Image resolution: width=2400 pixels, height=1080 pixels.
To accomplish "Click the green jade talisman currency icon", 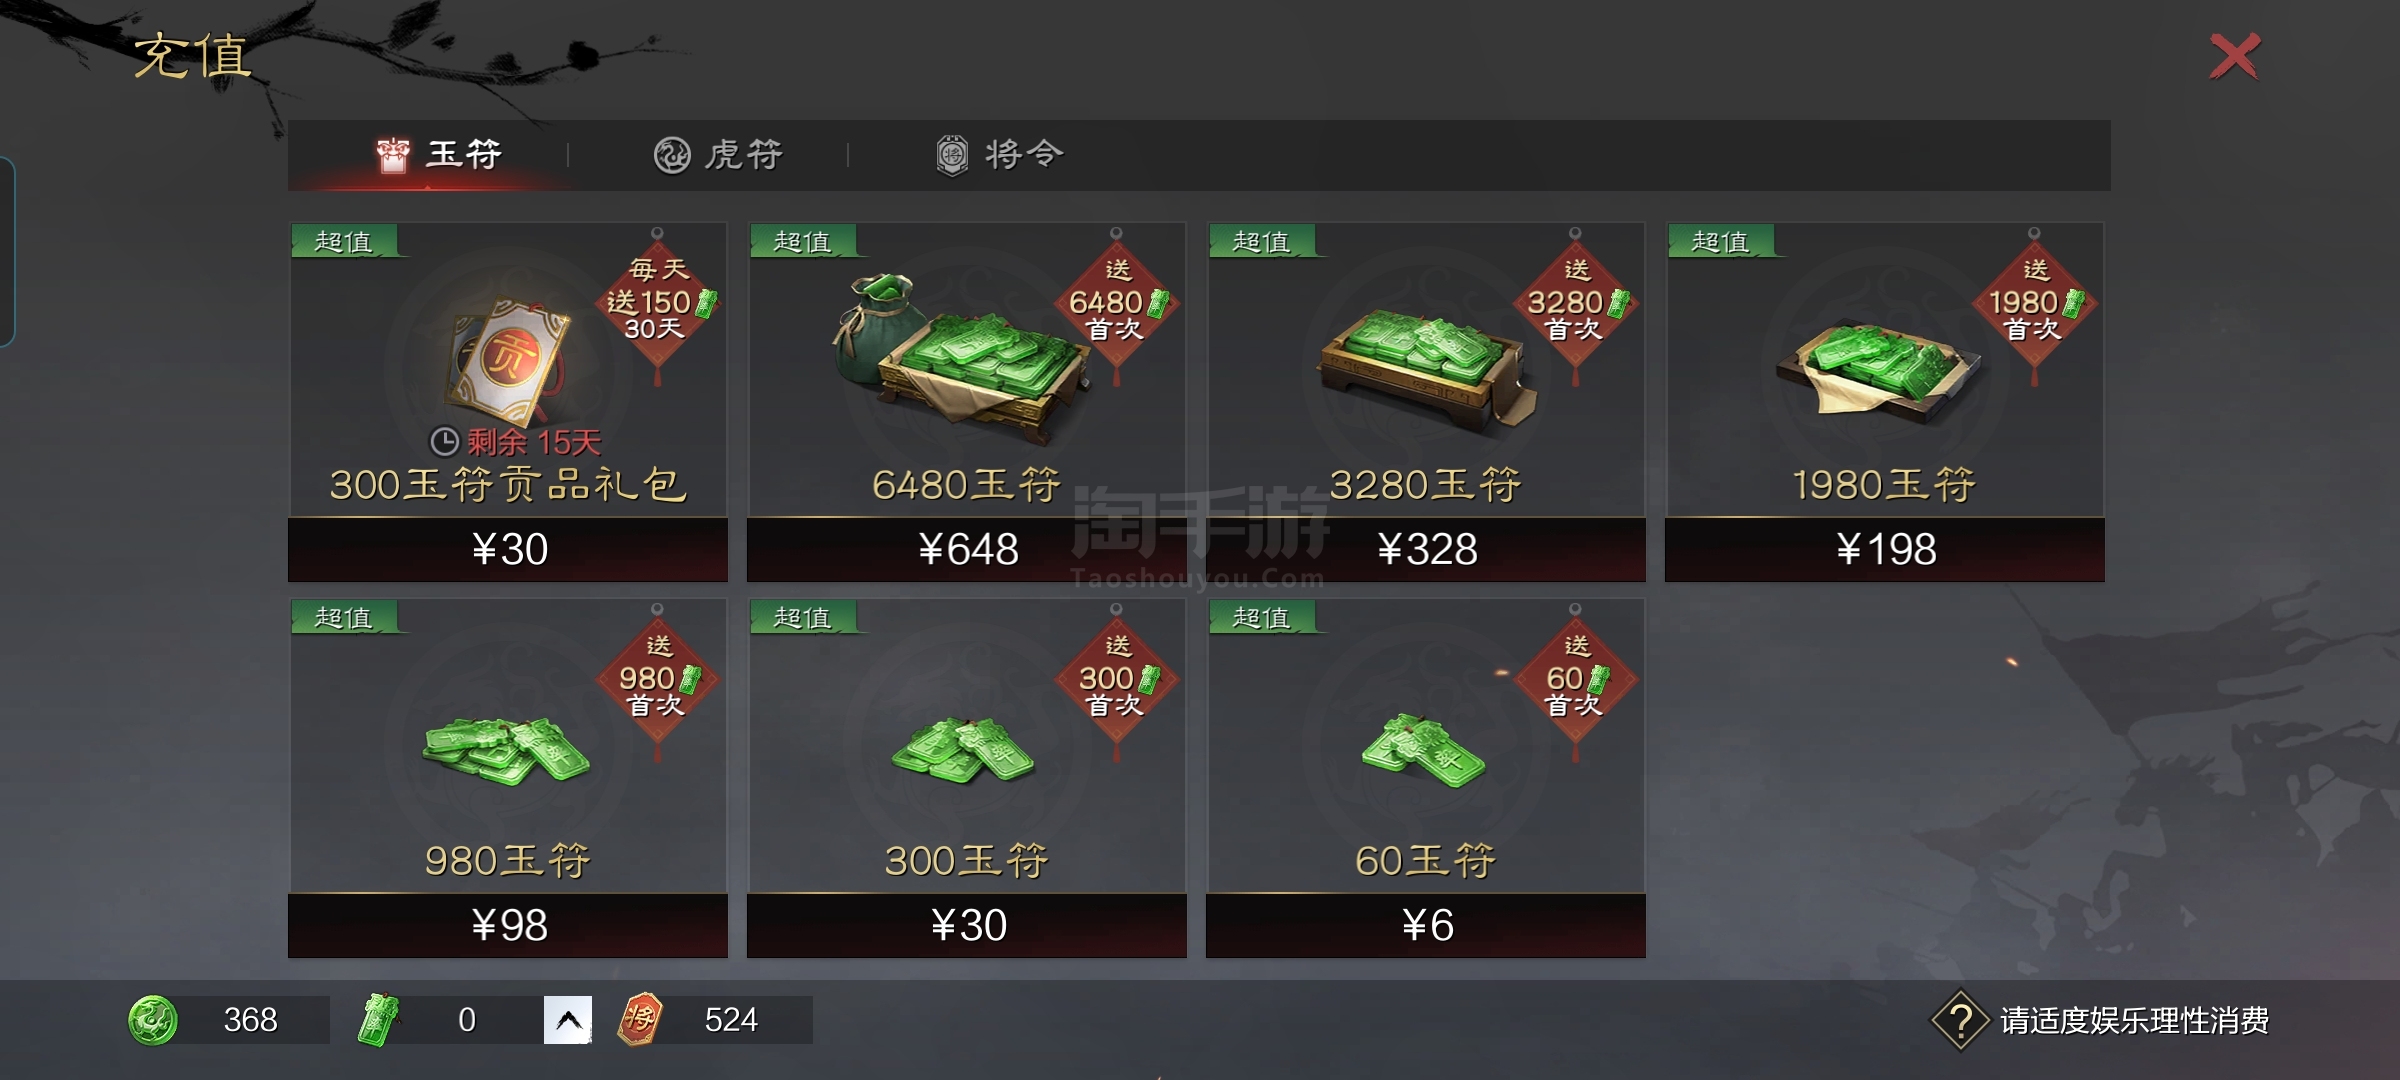I will [379, 1020].
